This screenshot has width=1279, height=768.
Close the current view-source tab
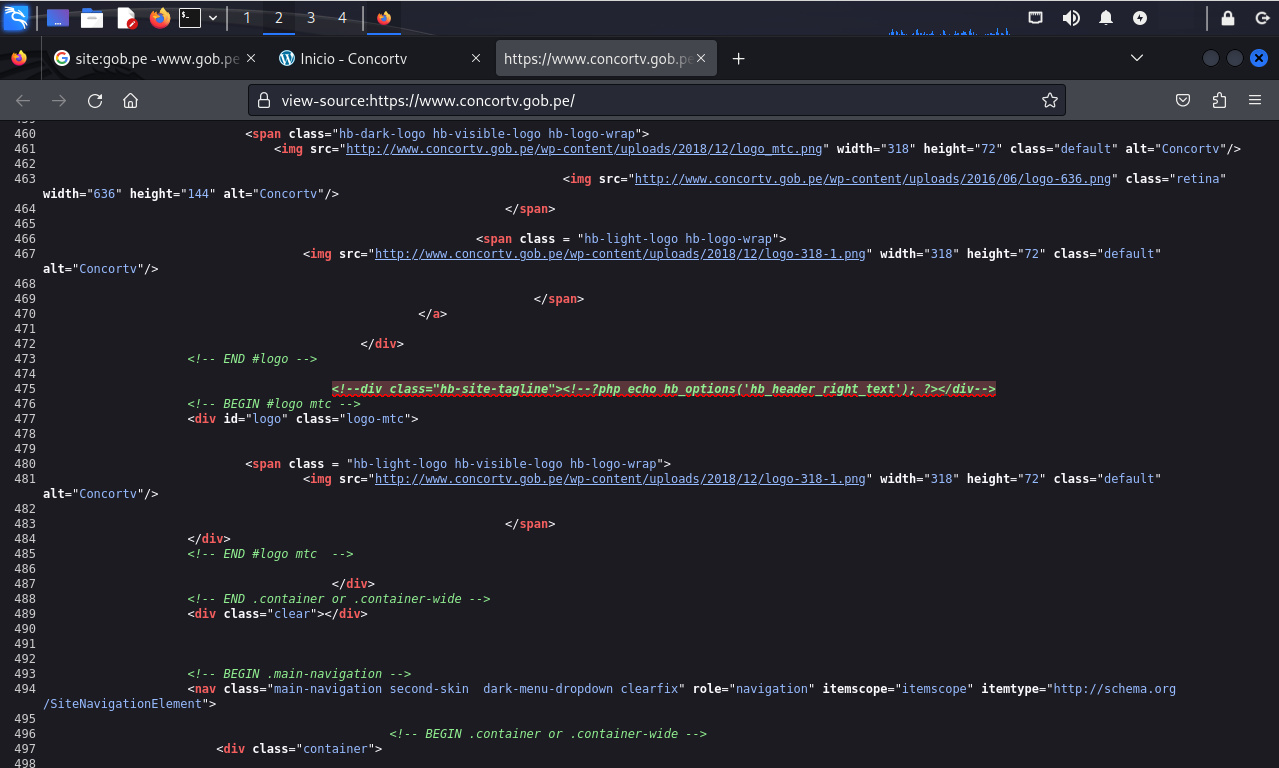pyautogui.click(x=702, y=59)
